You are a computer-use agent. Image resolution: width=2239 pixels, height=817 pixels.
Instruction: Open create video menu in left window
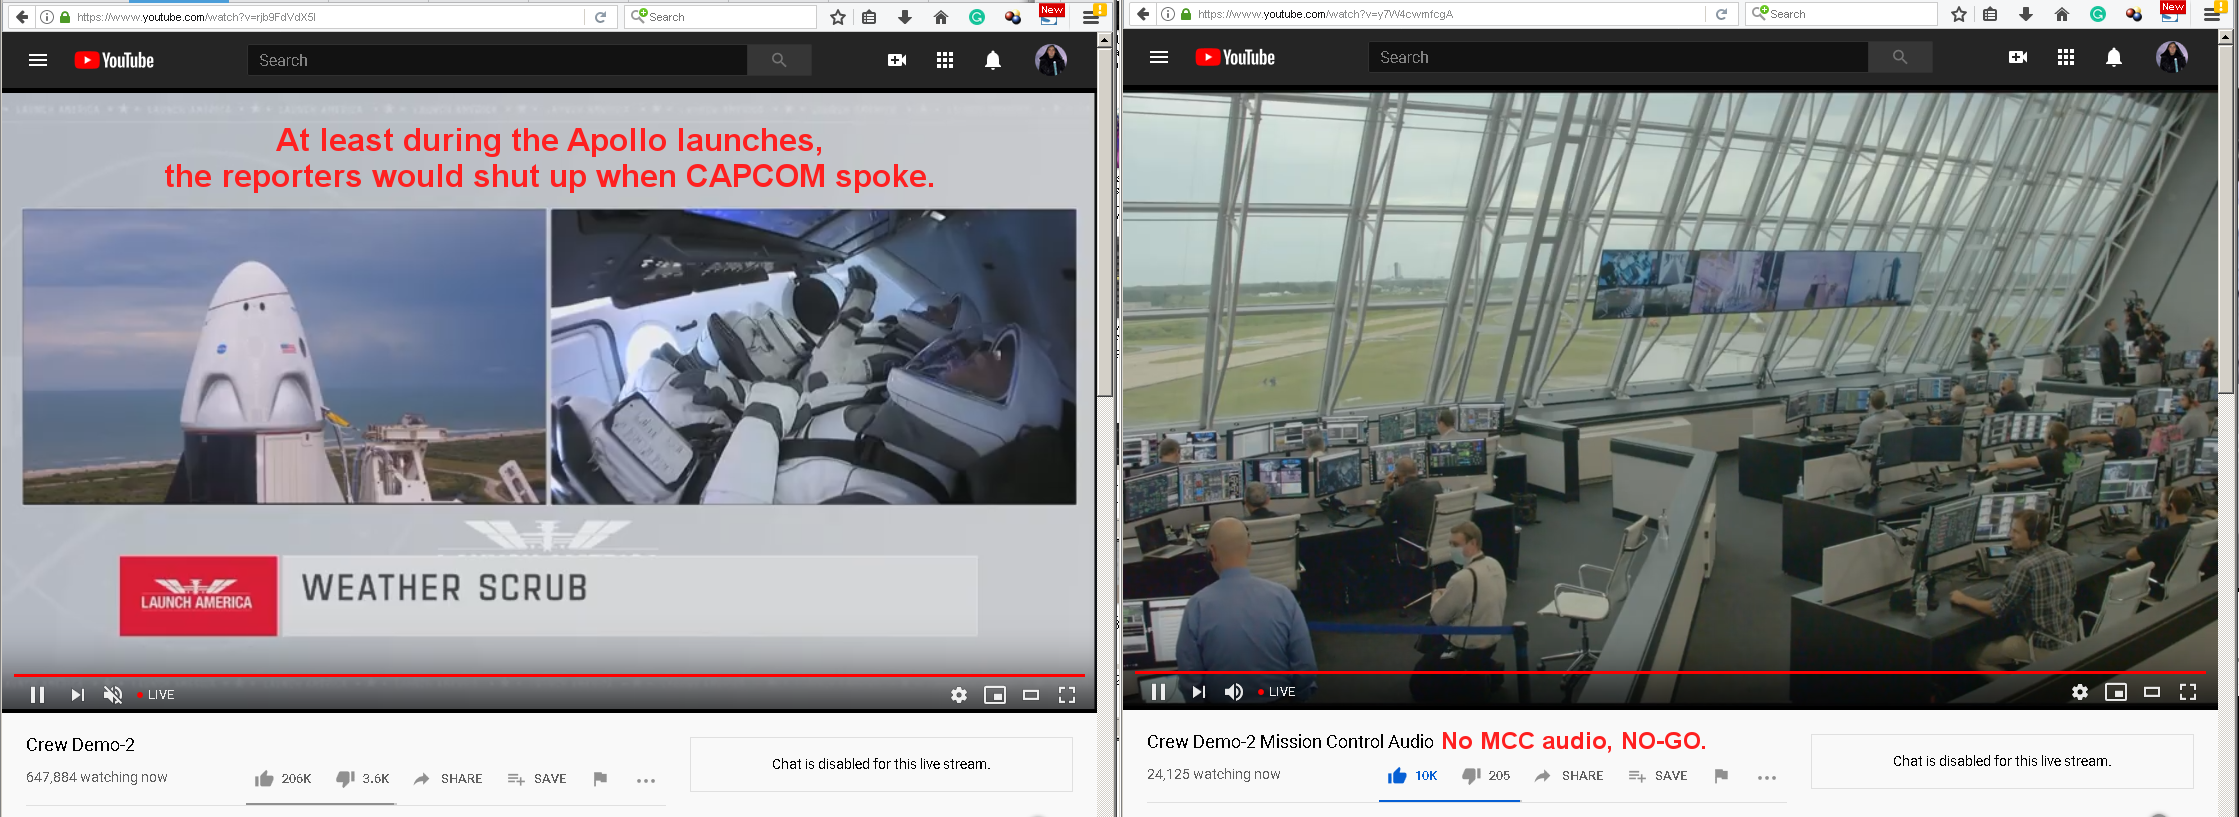coord(897,60)
